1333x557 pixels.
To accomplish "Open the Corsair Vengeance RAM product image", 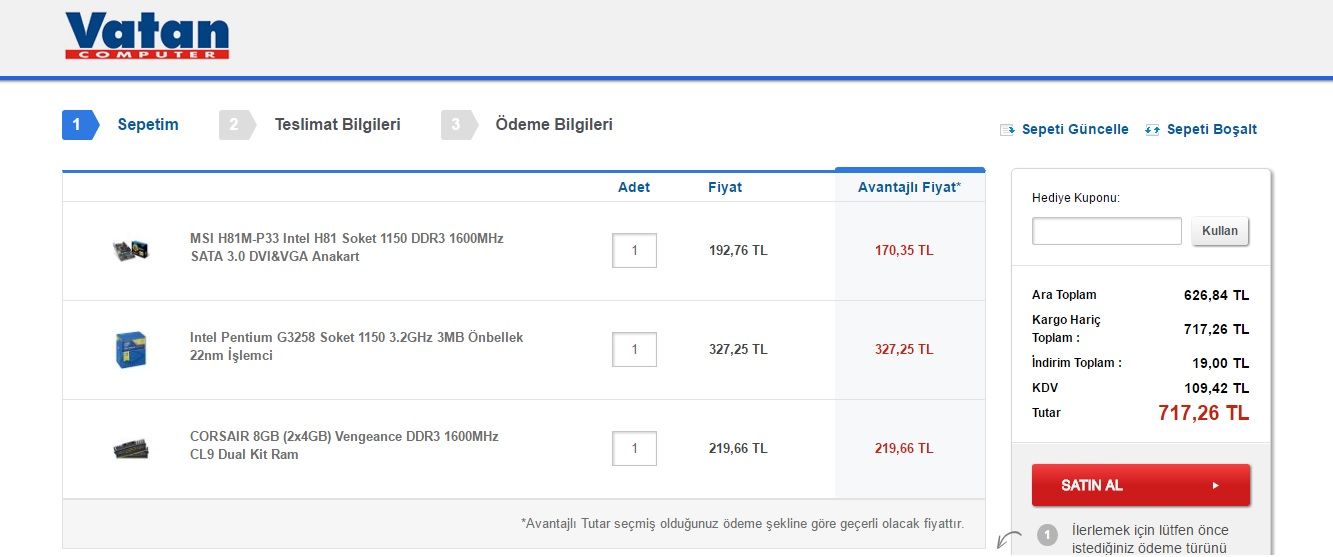I will (131, 448).
